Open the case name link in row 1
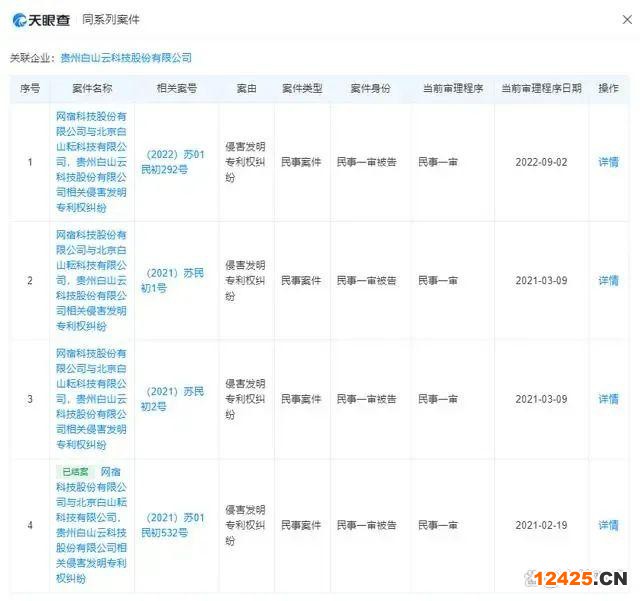 (90, 162)
